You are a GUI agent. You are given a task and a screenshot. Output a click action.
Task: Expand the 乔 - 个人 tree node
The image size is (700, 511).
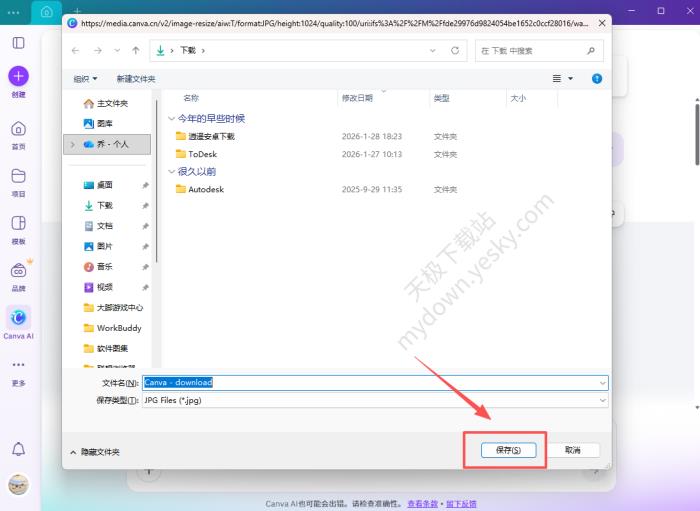click(x=72, y=144)
